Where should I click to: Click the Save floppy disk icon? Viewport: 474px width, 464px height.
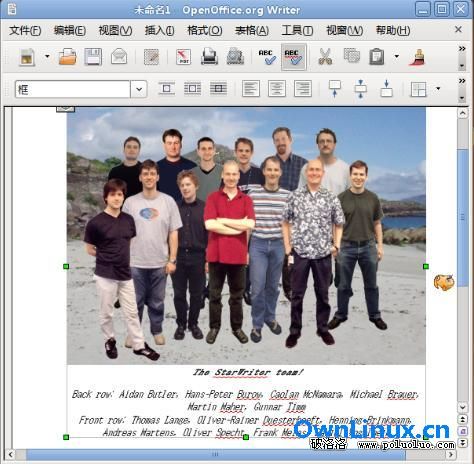tap(93, 57)
